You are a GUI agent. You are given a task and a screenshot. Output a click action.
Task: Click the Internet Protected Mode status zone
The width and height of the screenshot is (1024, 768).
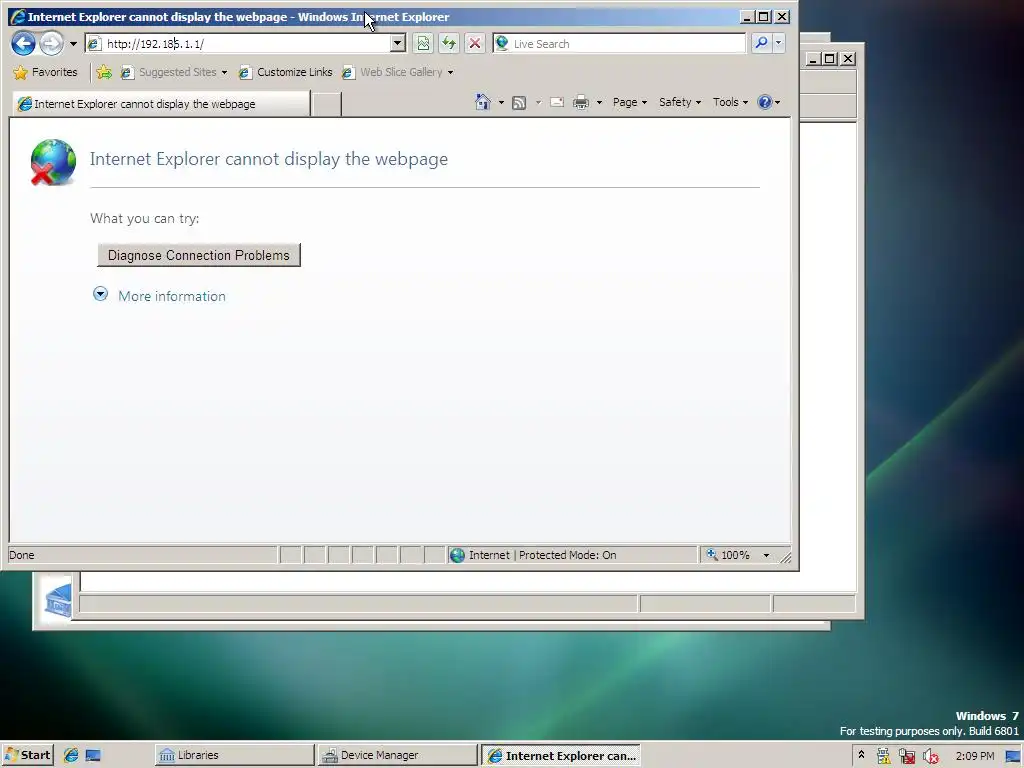point(572,555)
